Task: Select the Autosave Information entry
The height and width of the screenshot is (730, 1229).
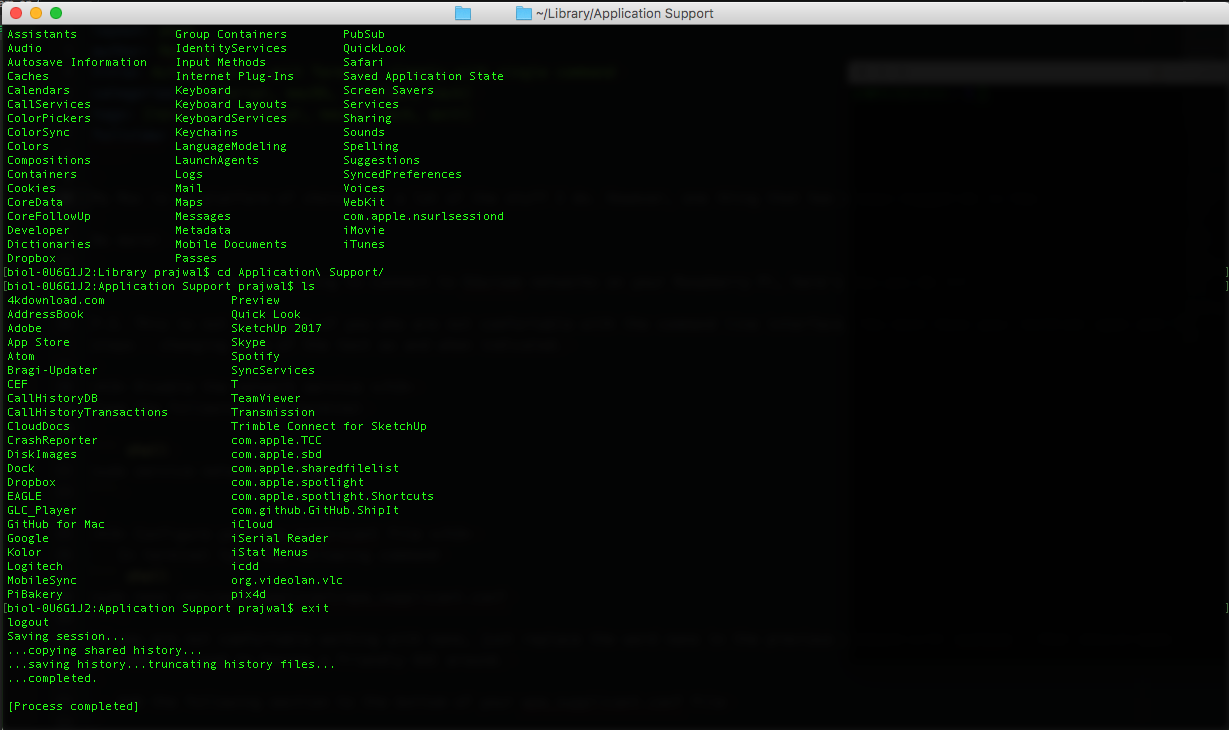Action: pyautogui.click(x=76, y=62)
